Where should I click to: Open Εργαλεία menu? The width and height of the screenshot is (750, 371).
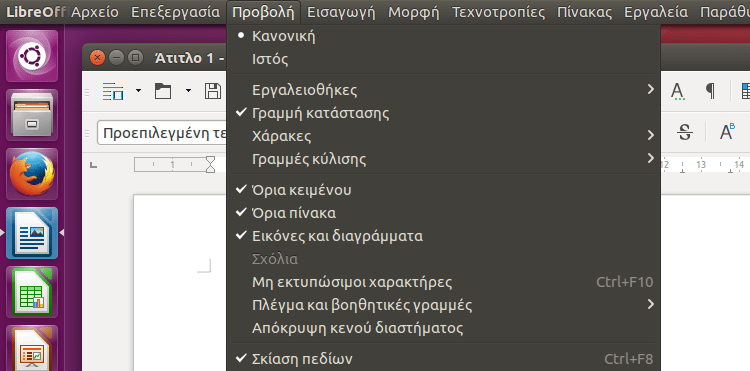pos(656,12)
